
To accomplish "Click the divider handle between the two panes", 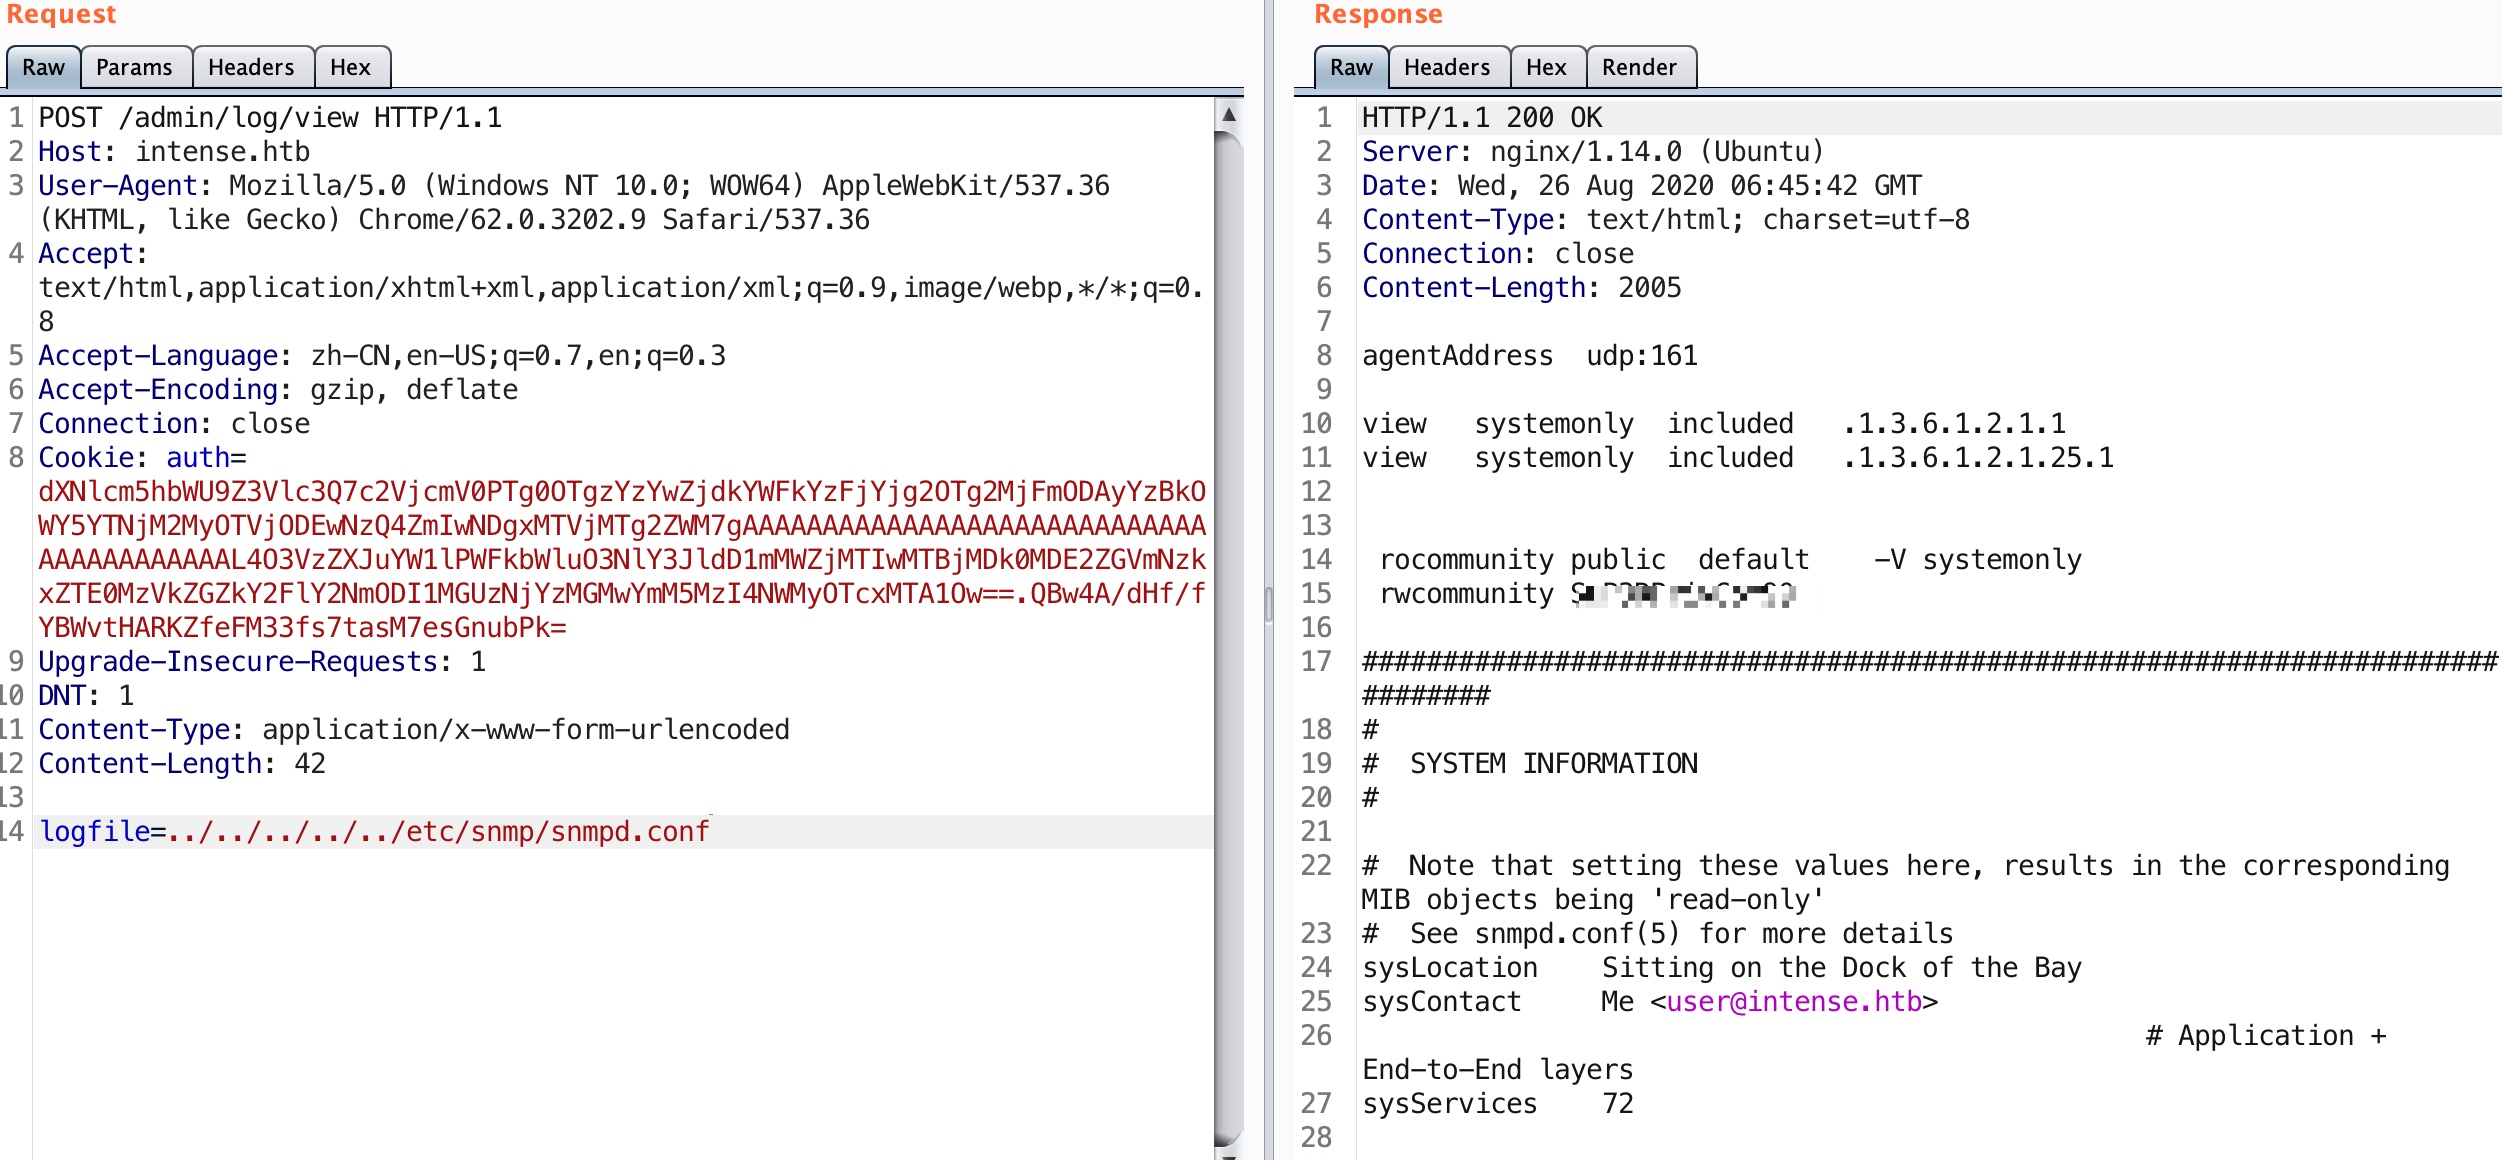I will (x=1269, y=604).
